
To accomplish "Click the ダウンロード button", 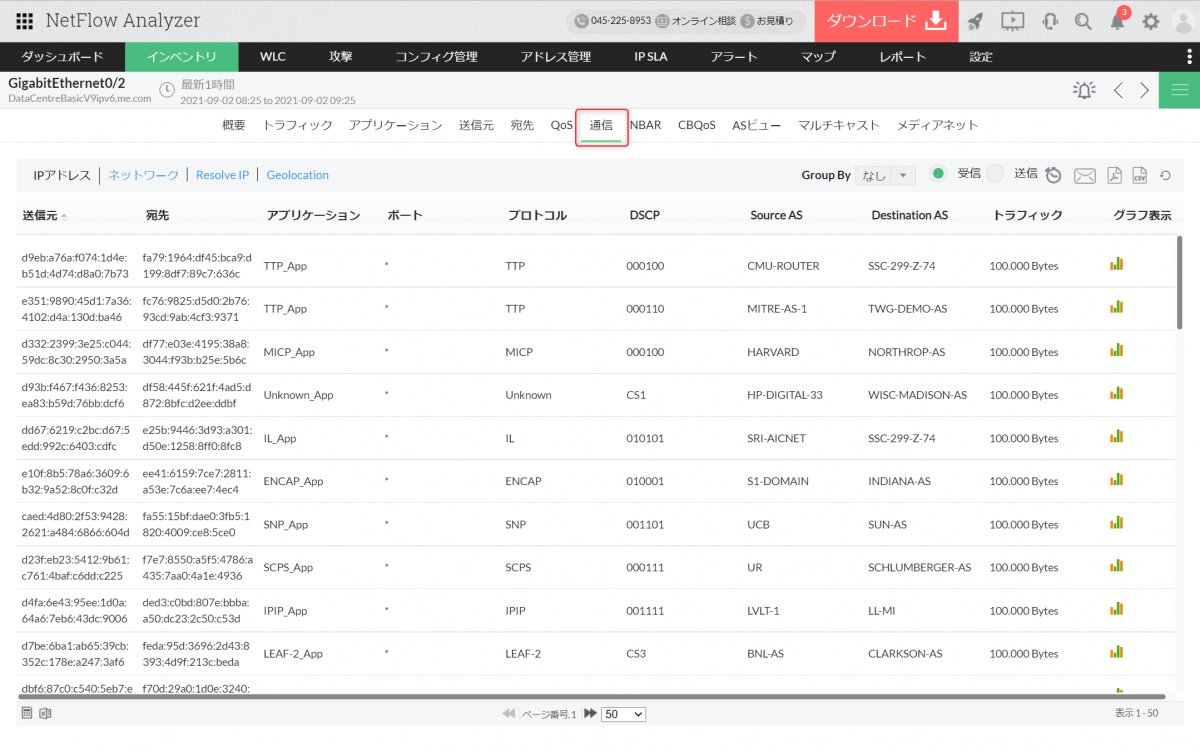I will [x=886, y=21].
